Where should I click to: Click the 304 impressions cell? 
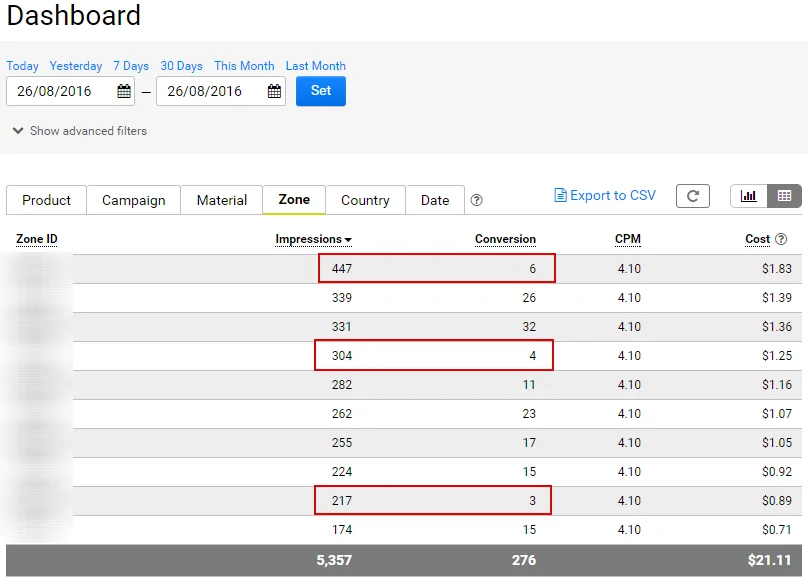click(x=342, y=356)
